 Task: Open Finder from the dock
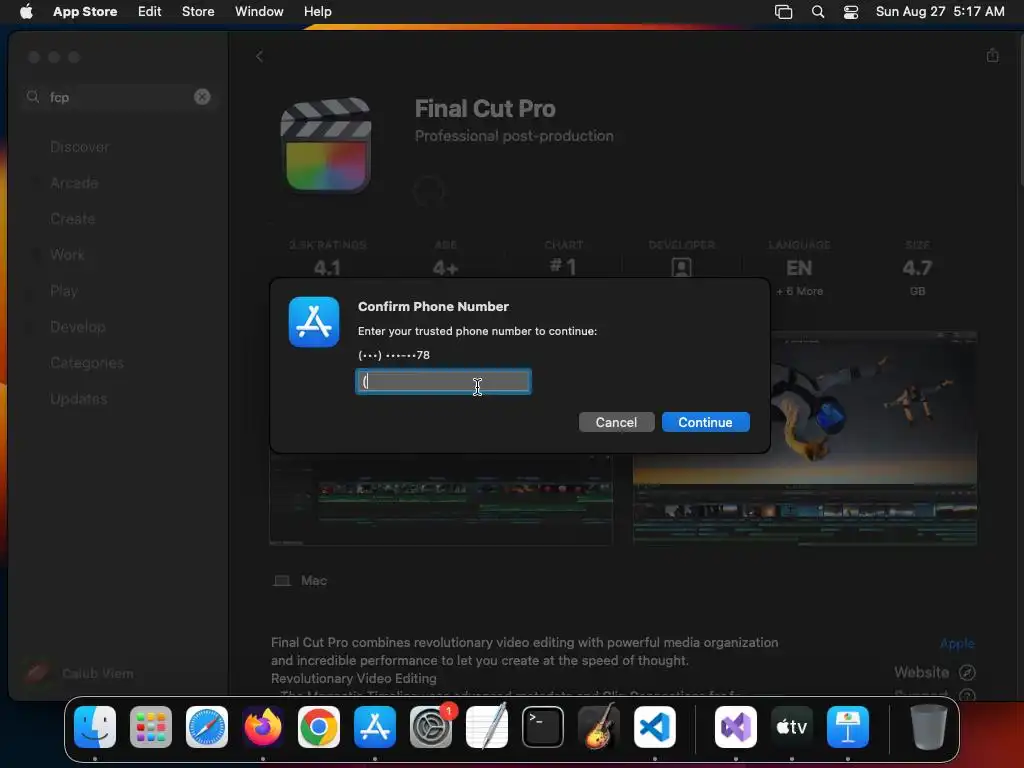point(95,727)
